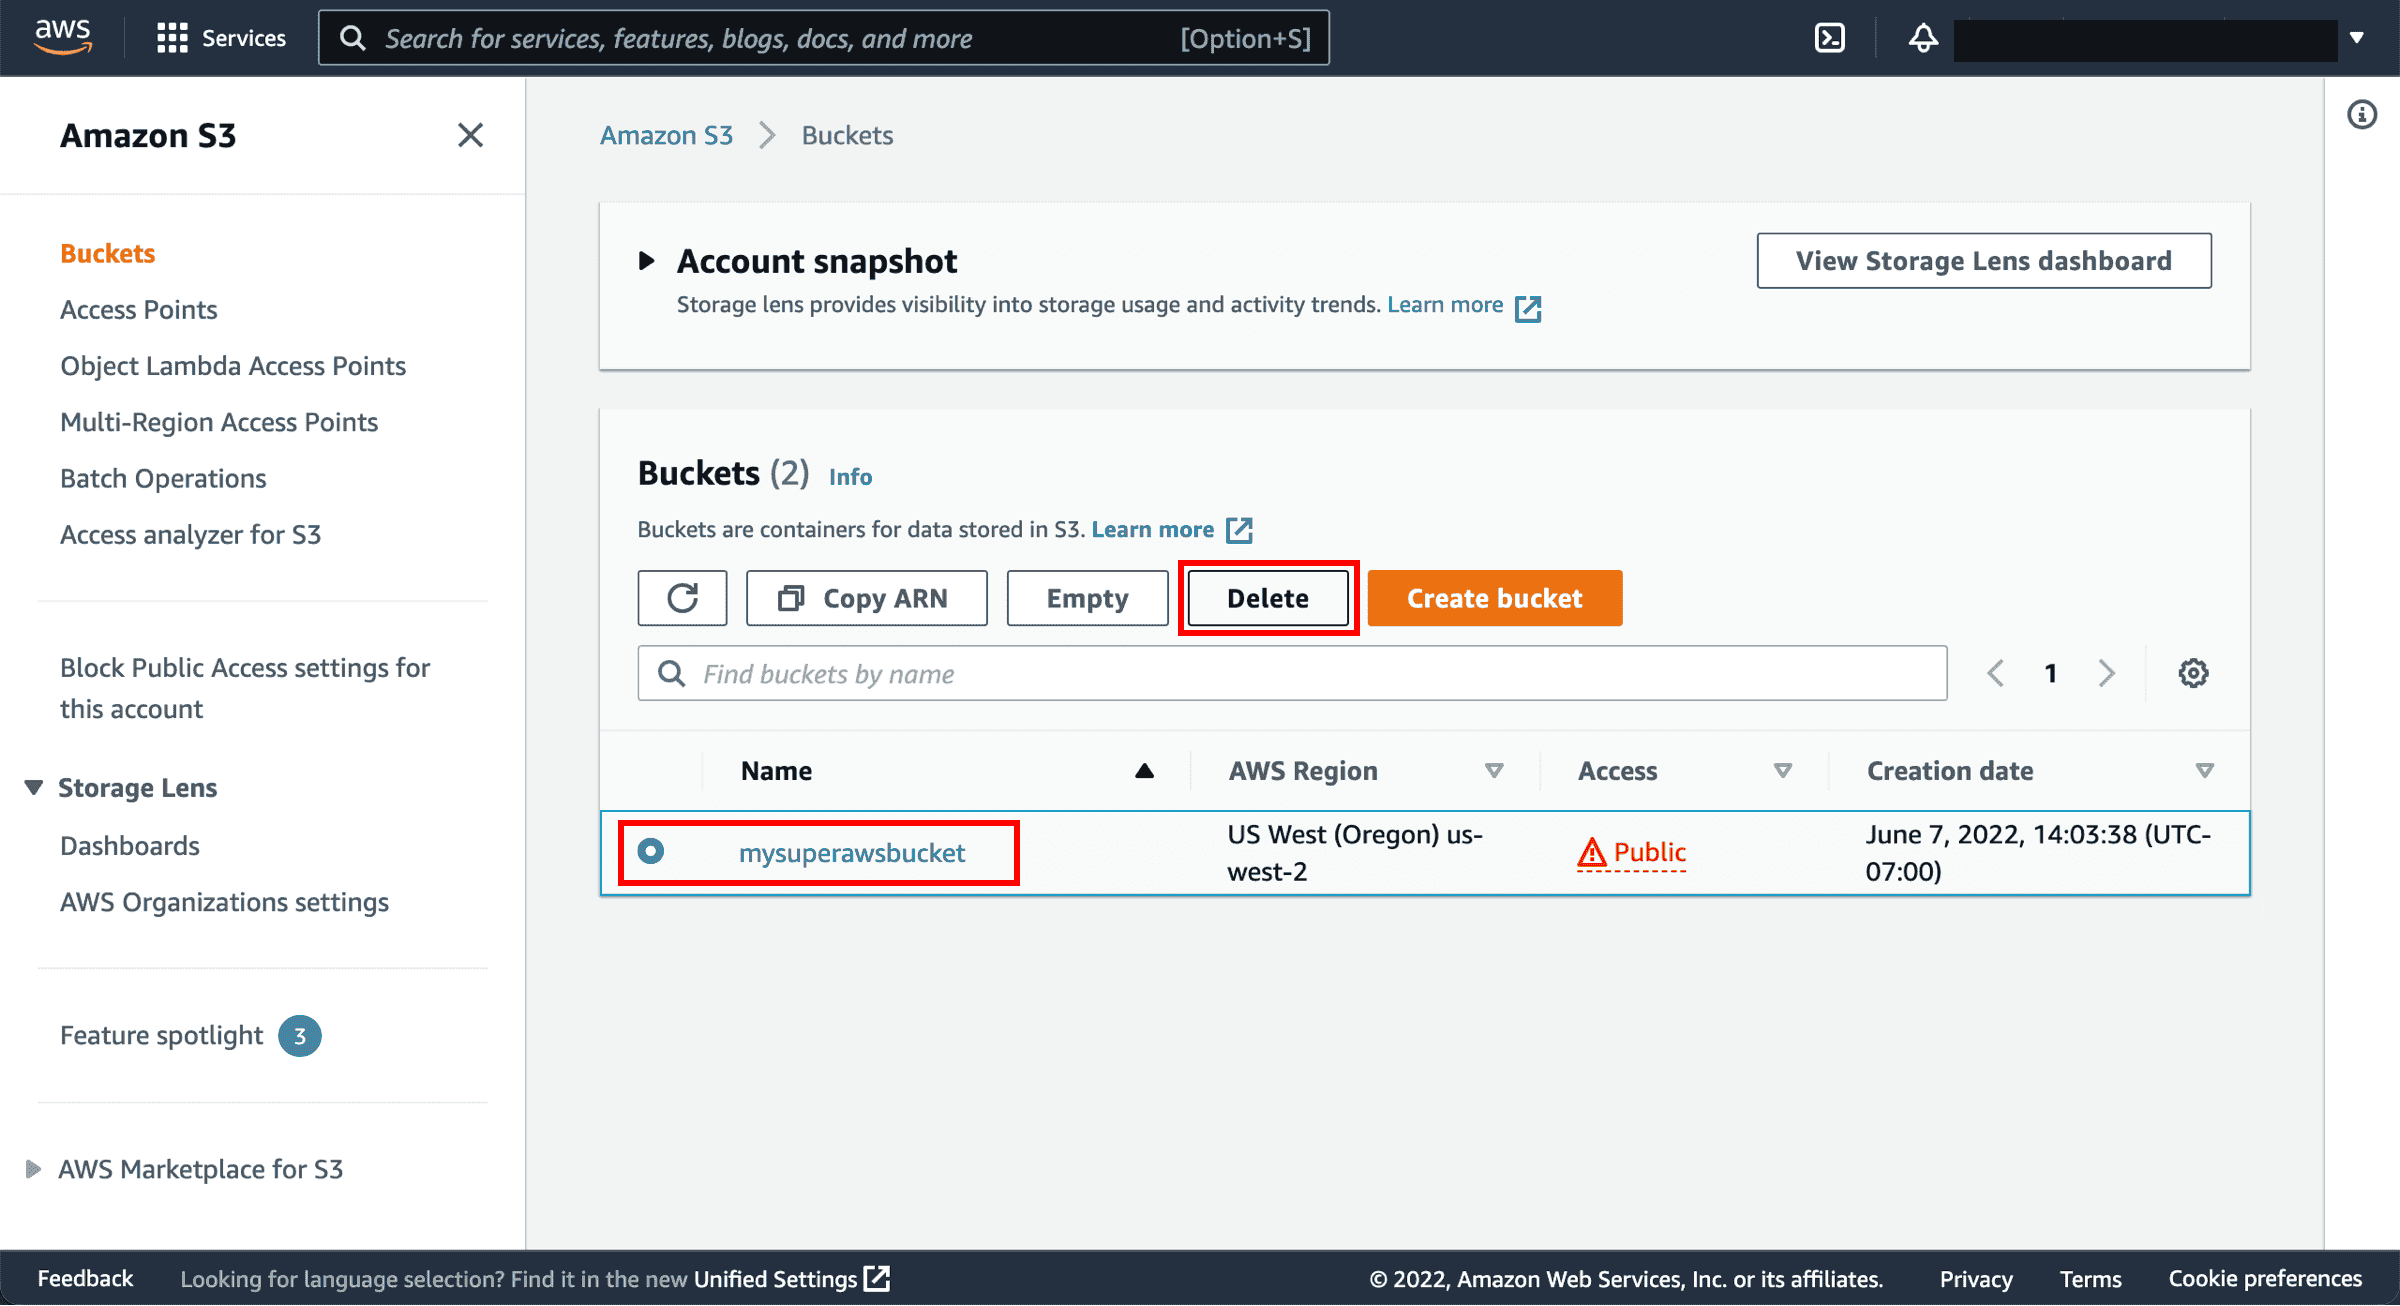Open Buckets Info link
Screen dimensions: 2400x1306
coord(851,477)
